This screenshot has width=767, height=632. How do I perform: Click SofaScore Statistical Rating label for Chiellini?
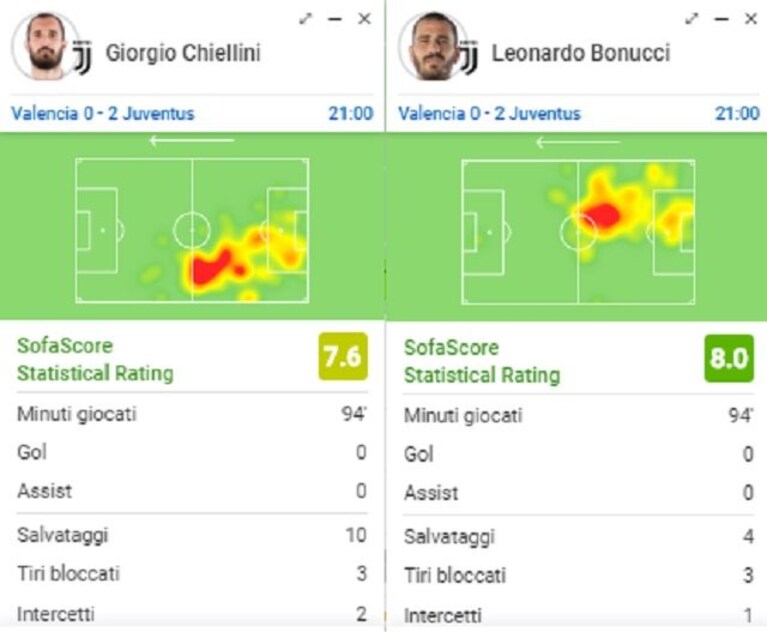(x=95, y=360)
